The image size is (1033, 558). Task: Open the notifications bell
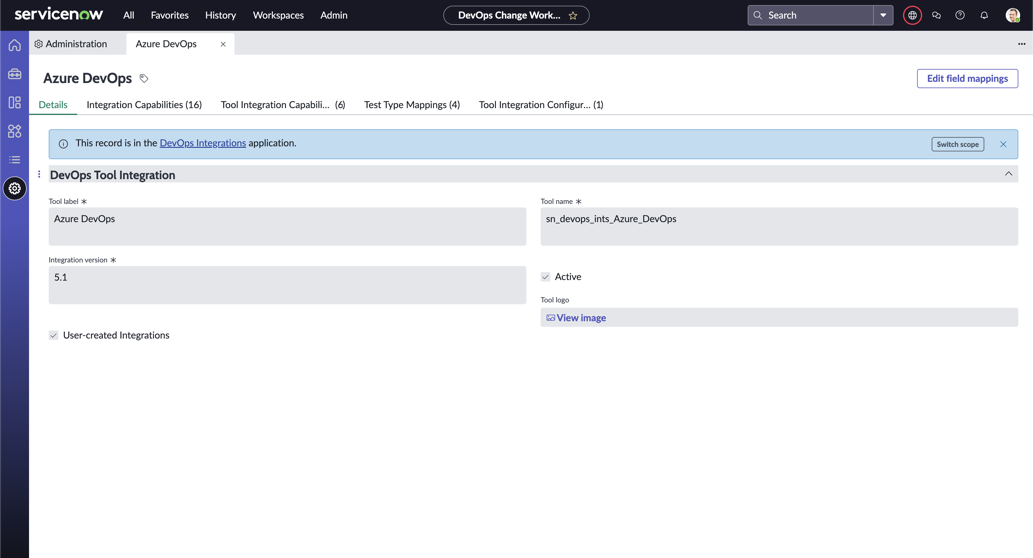point(984,15)
